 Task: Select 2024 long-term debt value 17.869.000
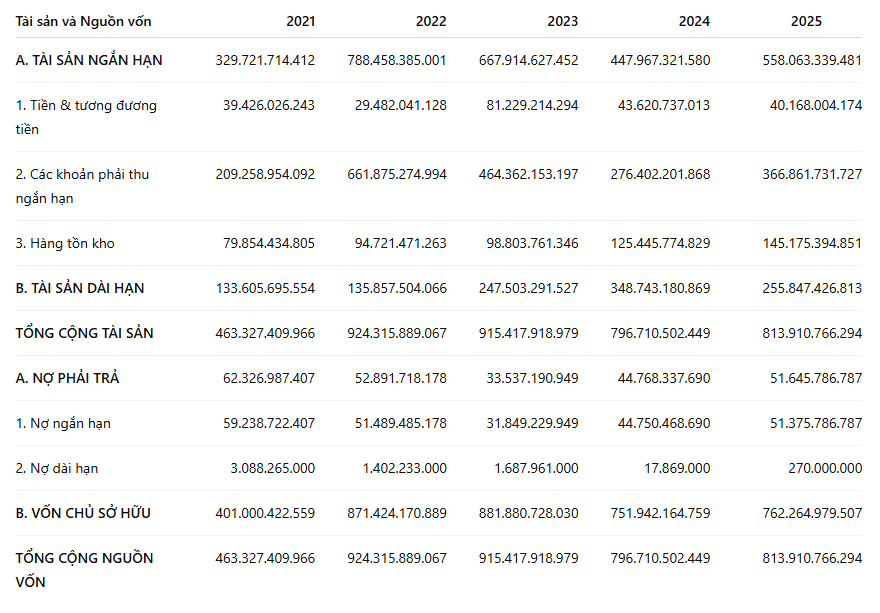[x=677, y=468]
